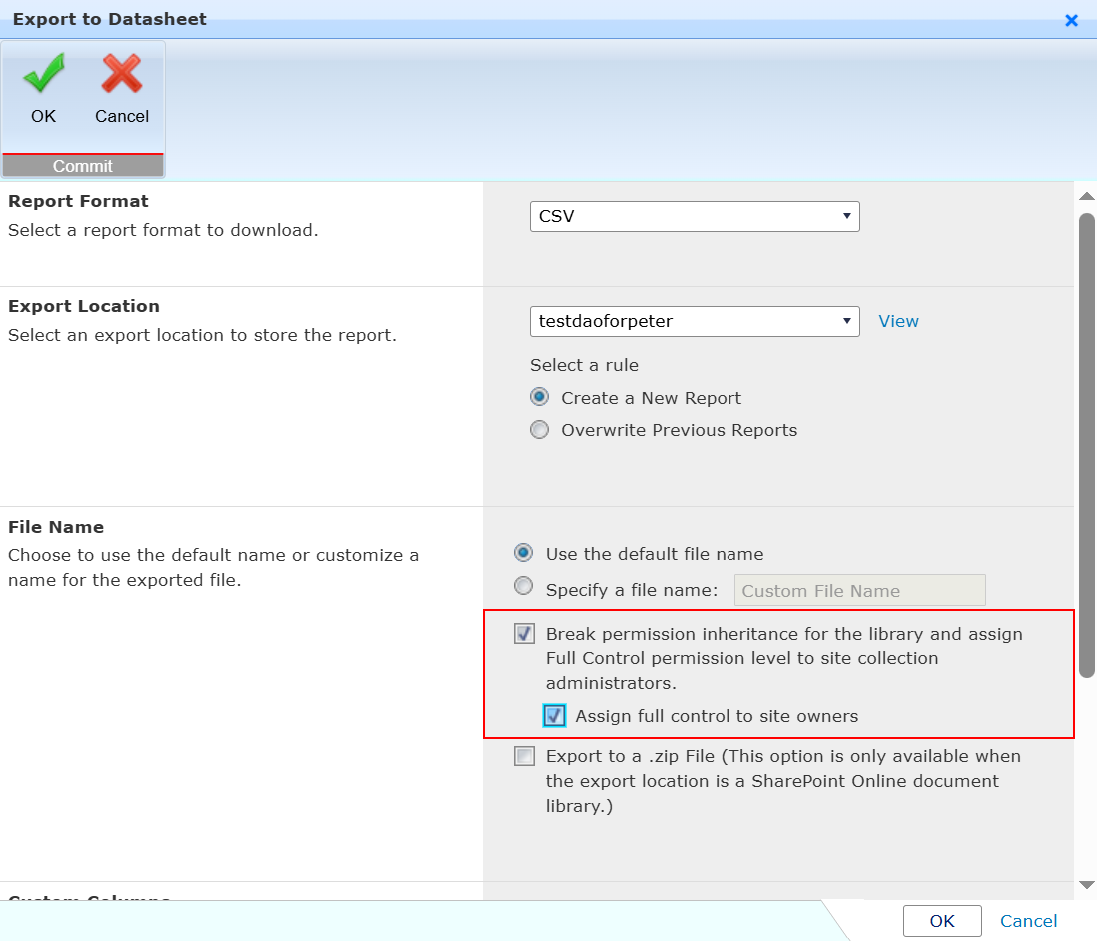Choose Specify a file name option

click(523, 586)
